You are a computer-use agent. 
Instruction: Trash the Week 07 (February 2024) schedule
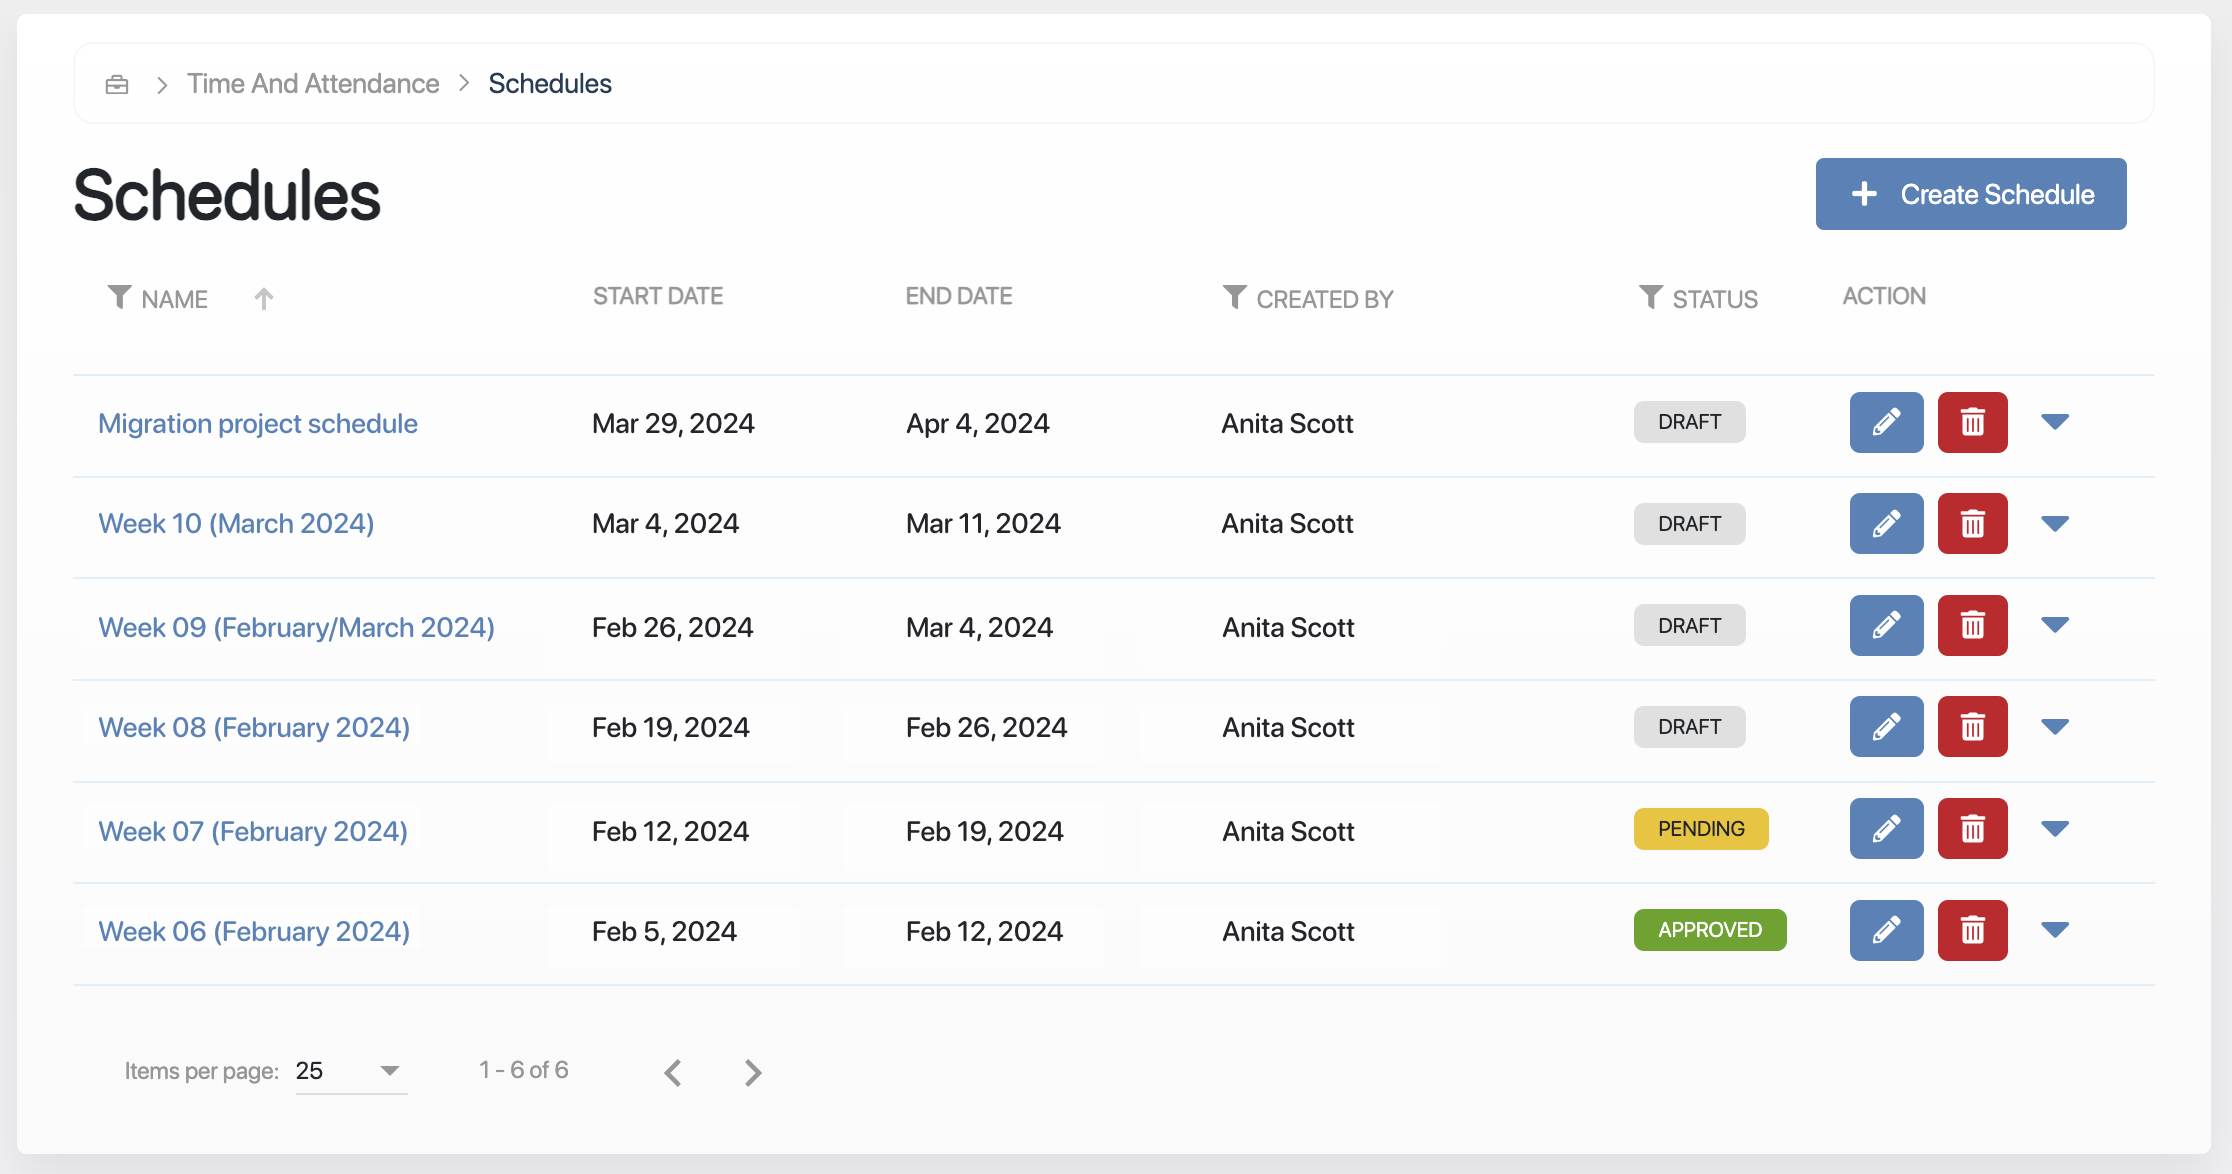coord(1972,828)
